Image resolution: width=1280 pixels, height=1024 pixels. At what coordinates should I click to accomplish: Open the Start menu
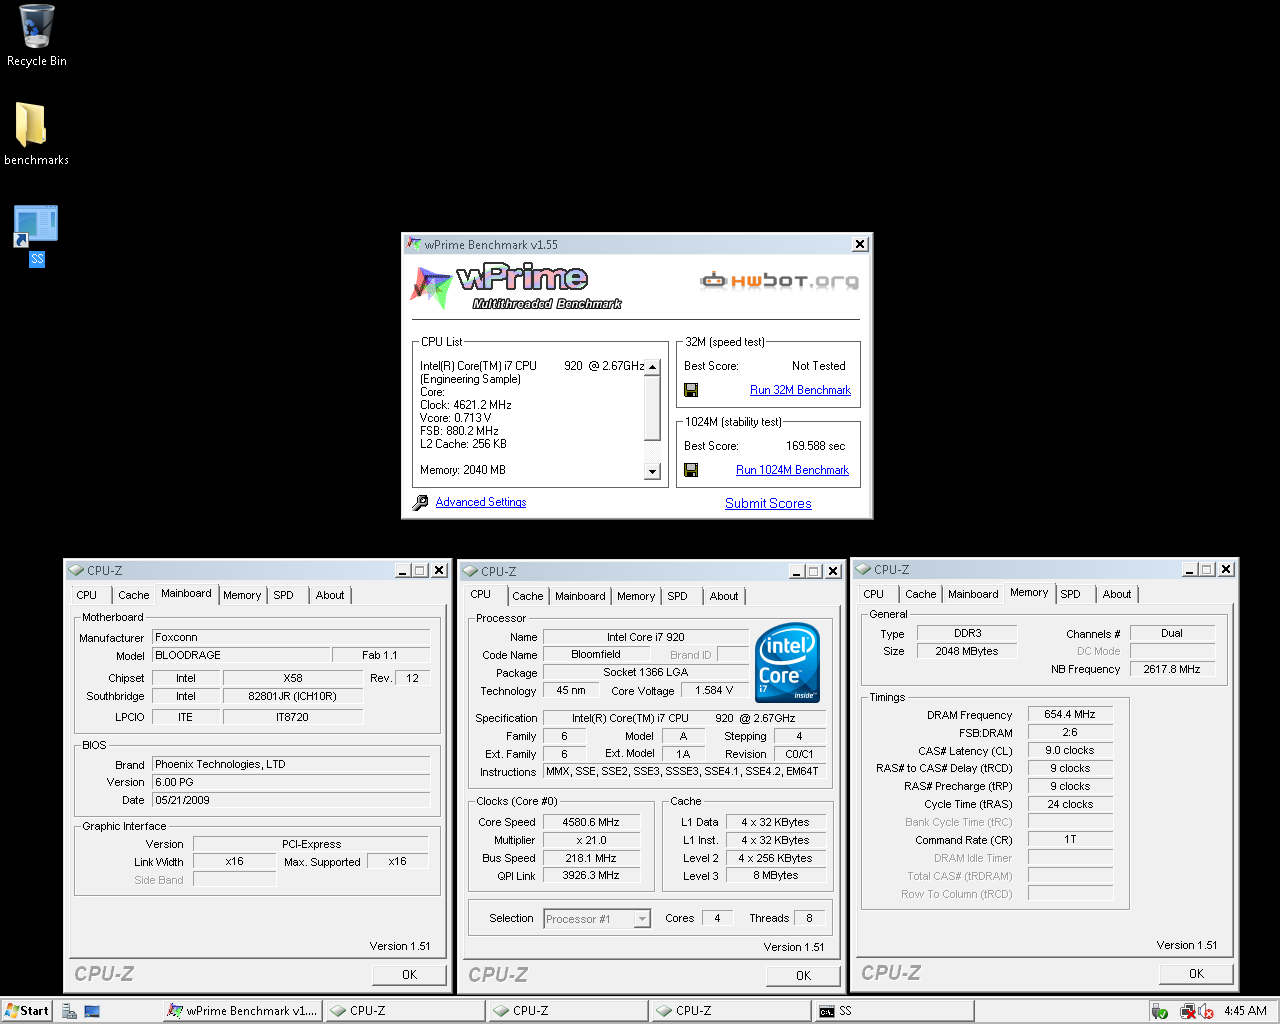click(x=27, y=1011)
